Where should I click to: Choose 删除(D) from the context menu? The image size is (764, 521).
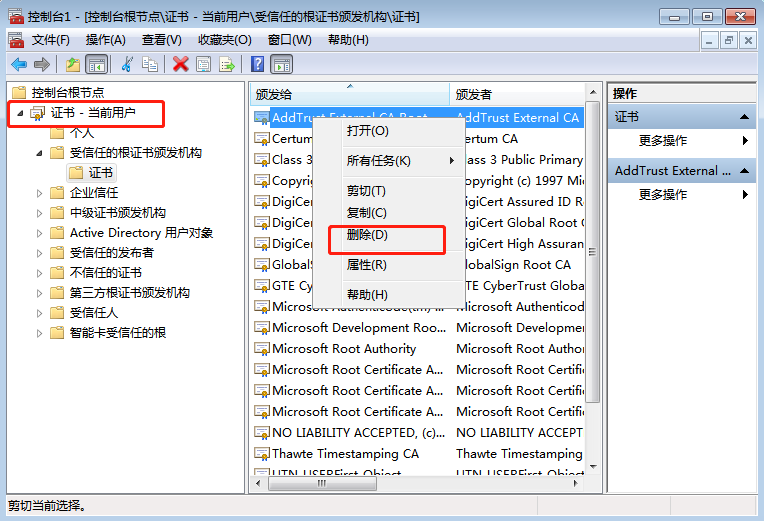pyautogui.click(x=367, y=235)
